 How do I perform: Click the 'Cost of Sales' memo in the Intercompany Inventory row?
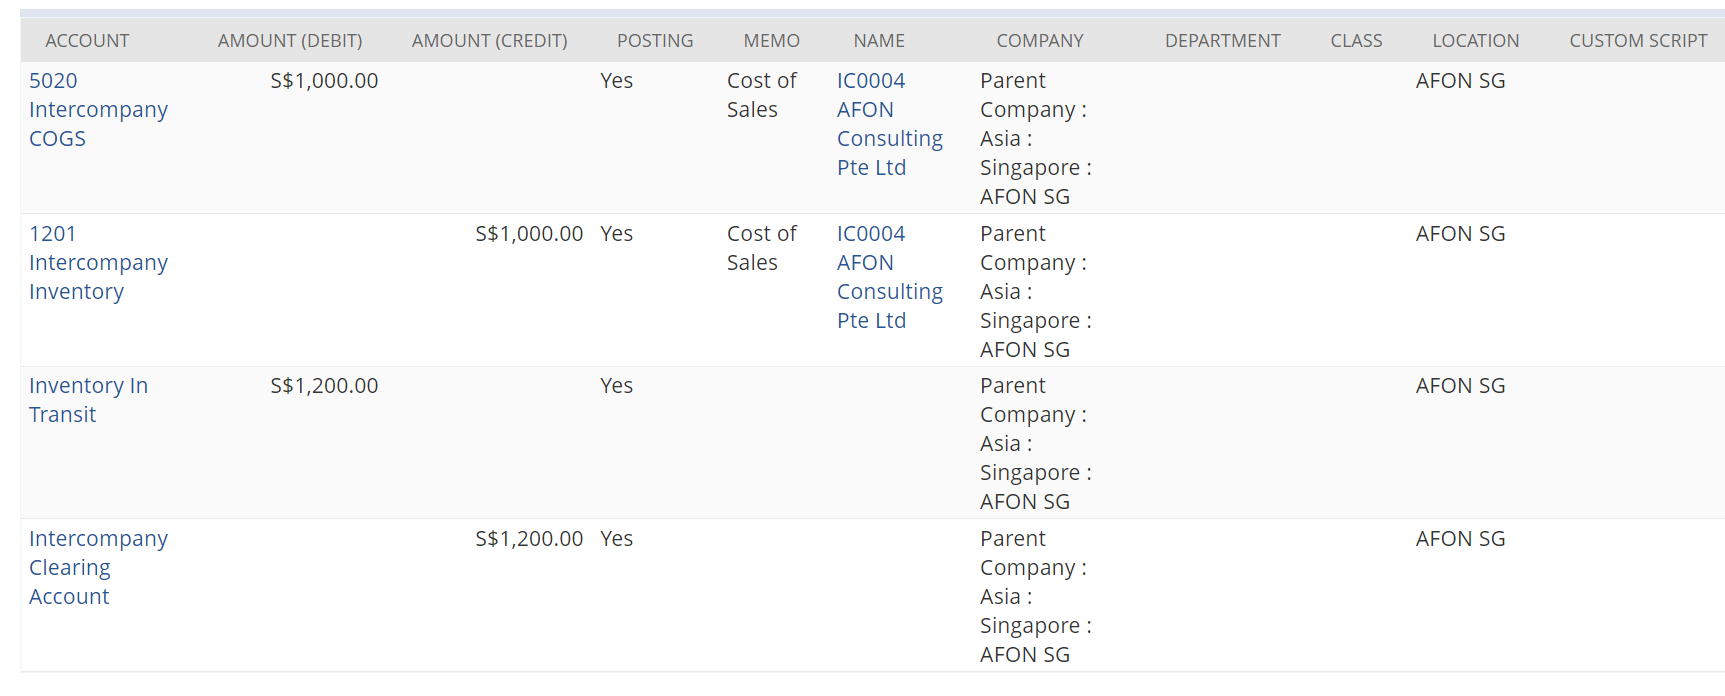tap(762, 248)
